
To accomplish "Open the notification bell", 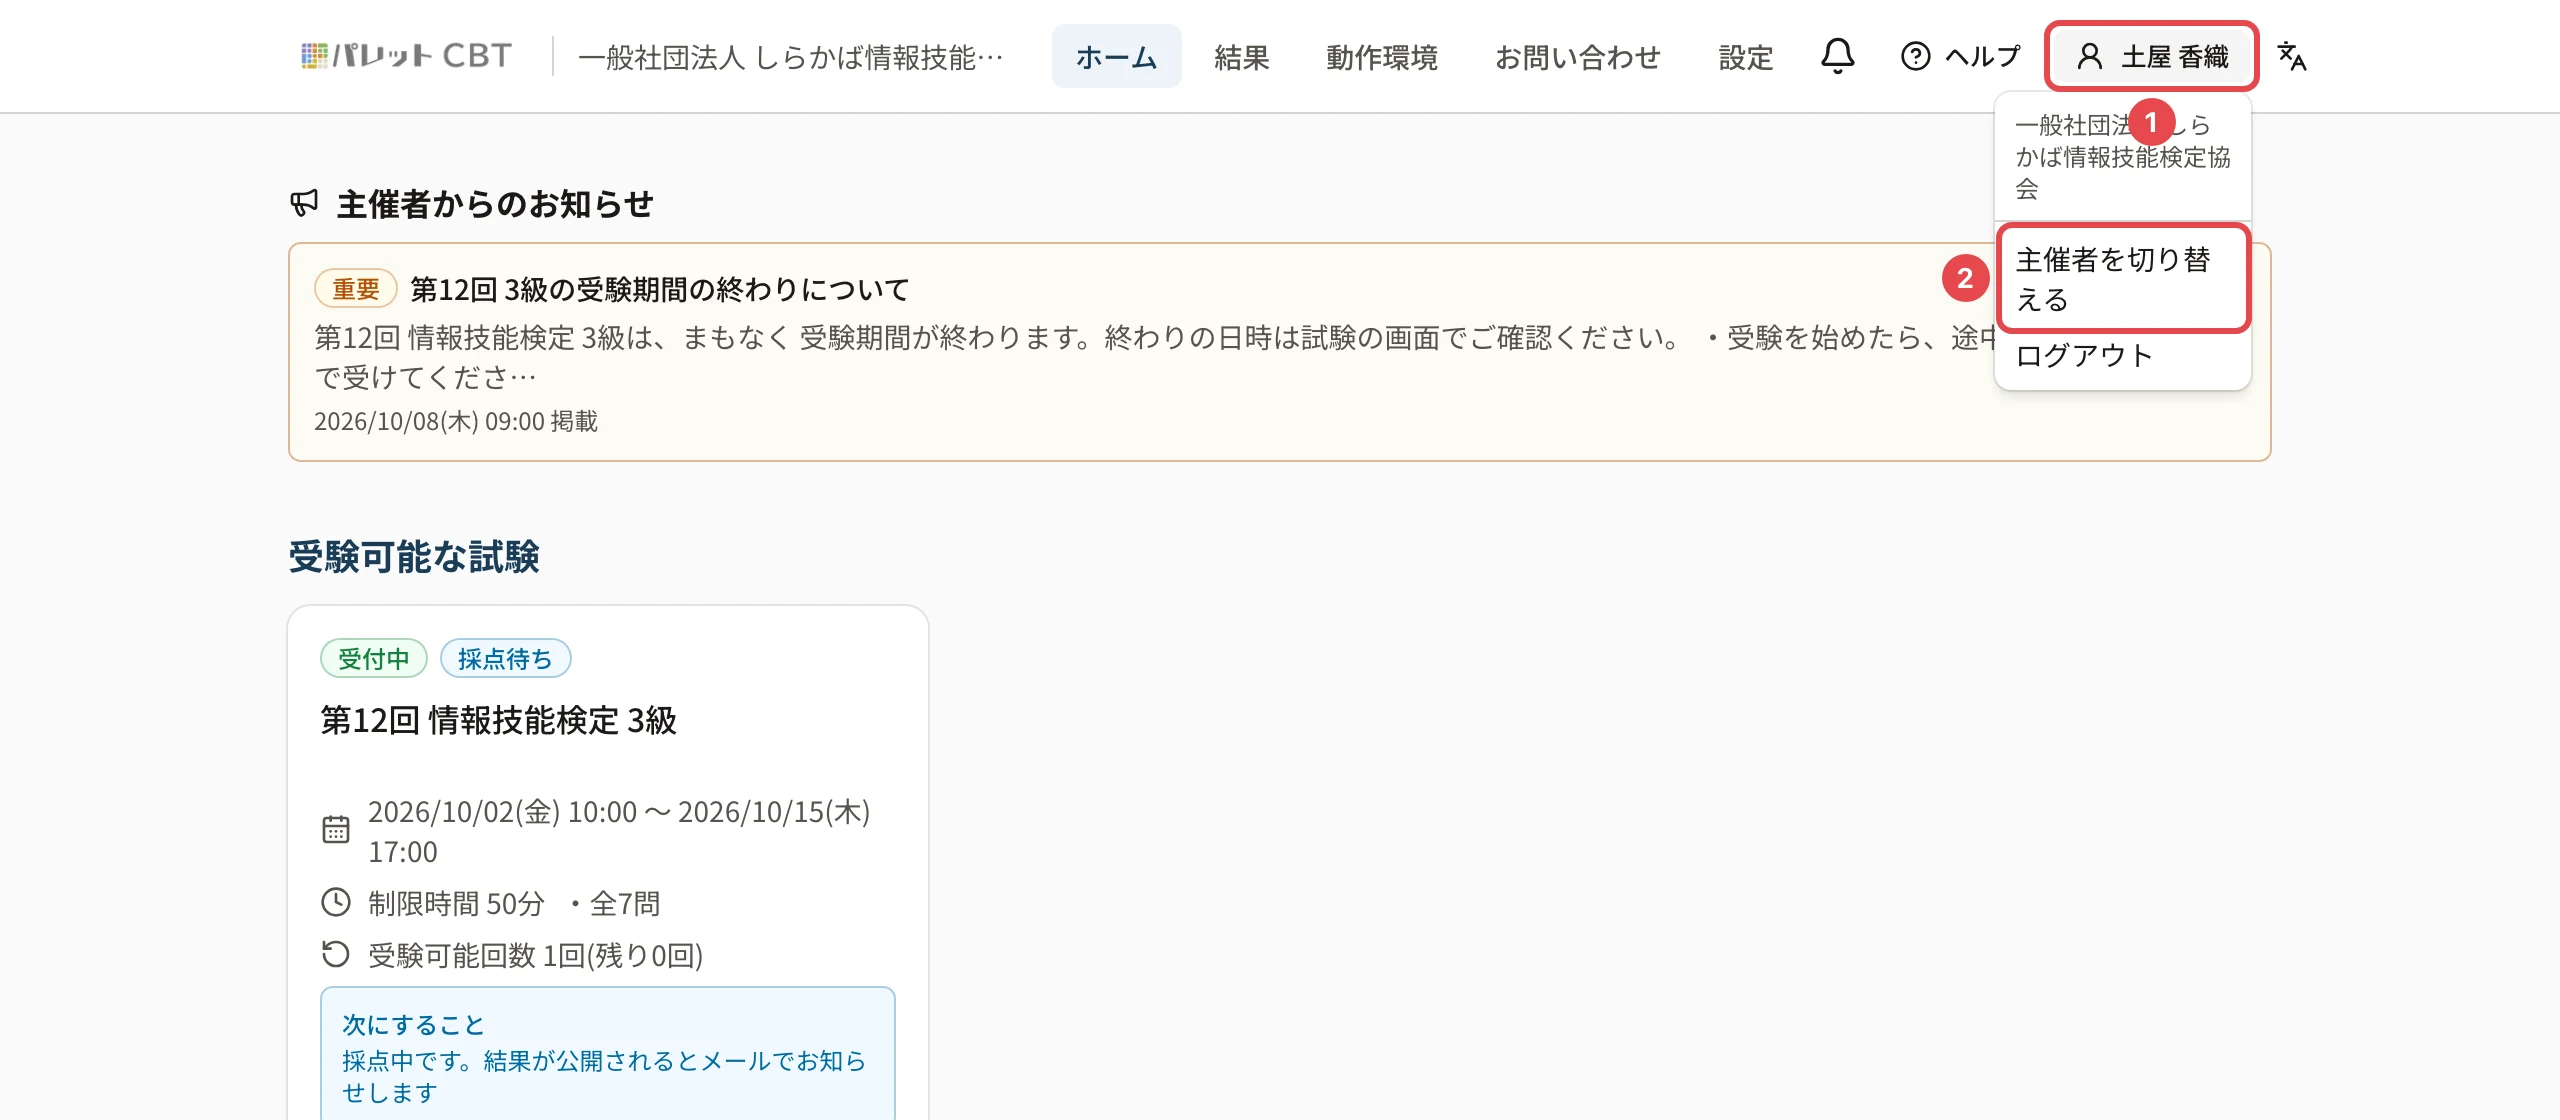I will [1837, 56].
